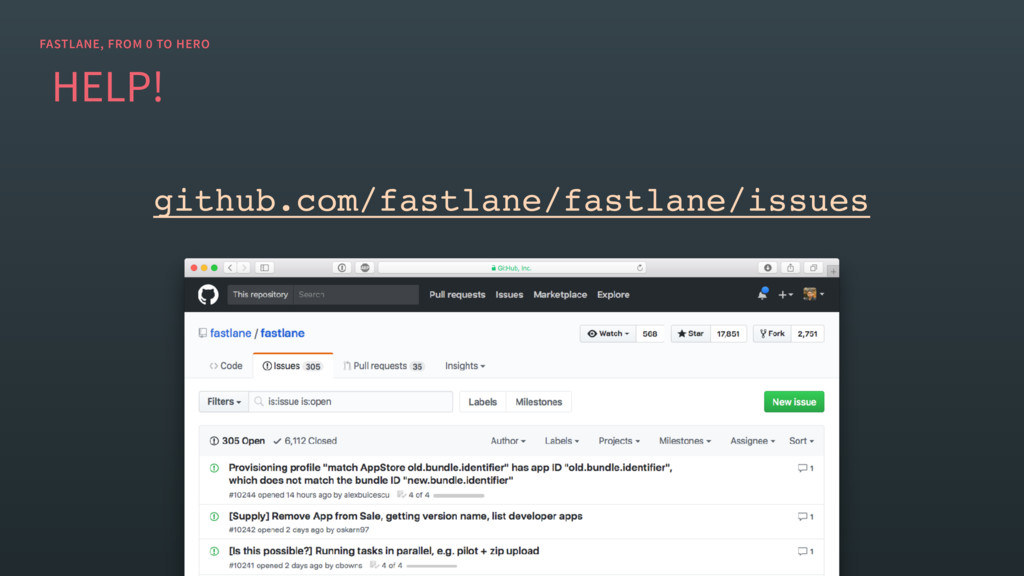Screen dimensions: 1024x576
Task: Show all tabs in Safari toolbar
Action: [x=813, y=268]
